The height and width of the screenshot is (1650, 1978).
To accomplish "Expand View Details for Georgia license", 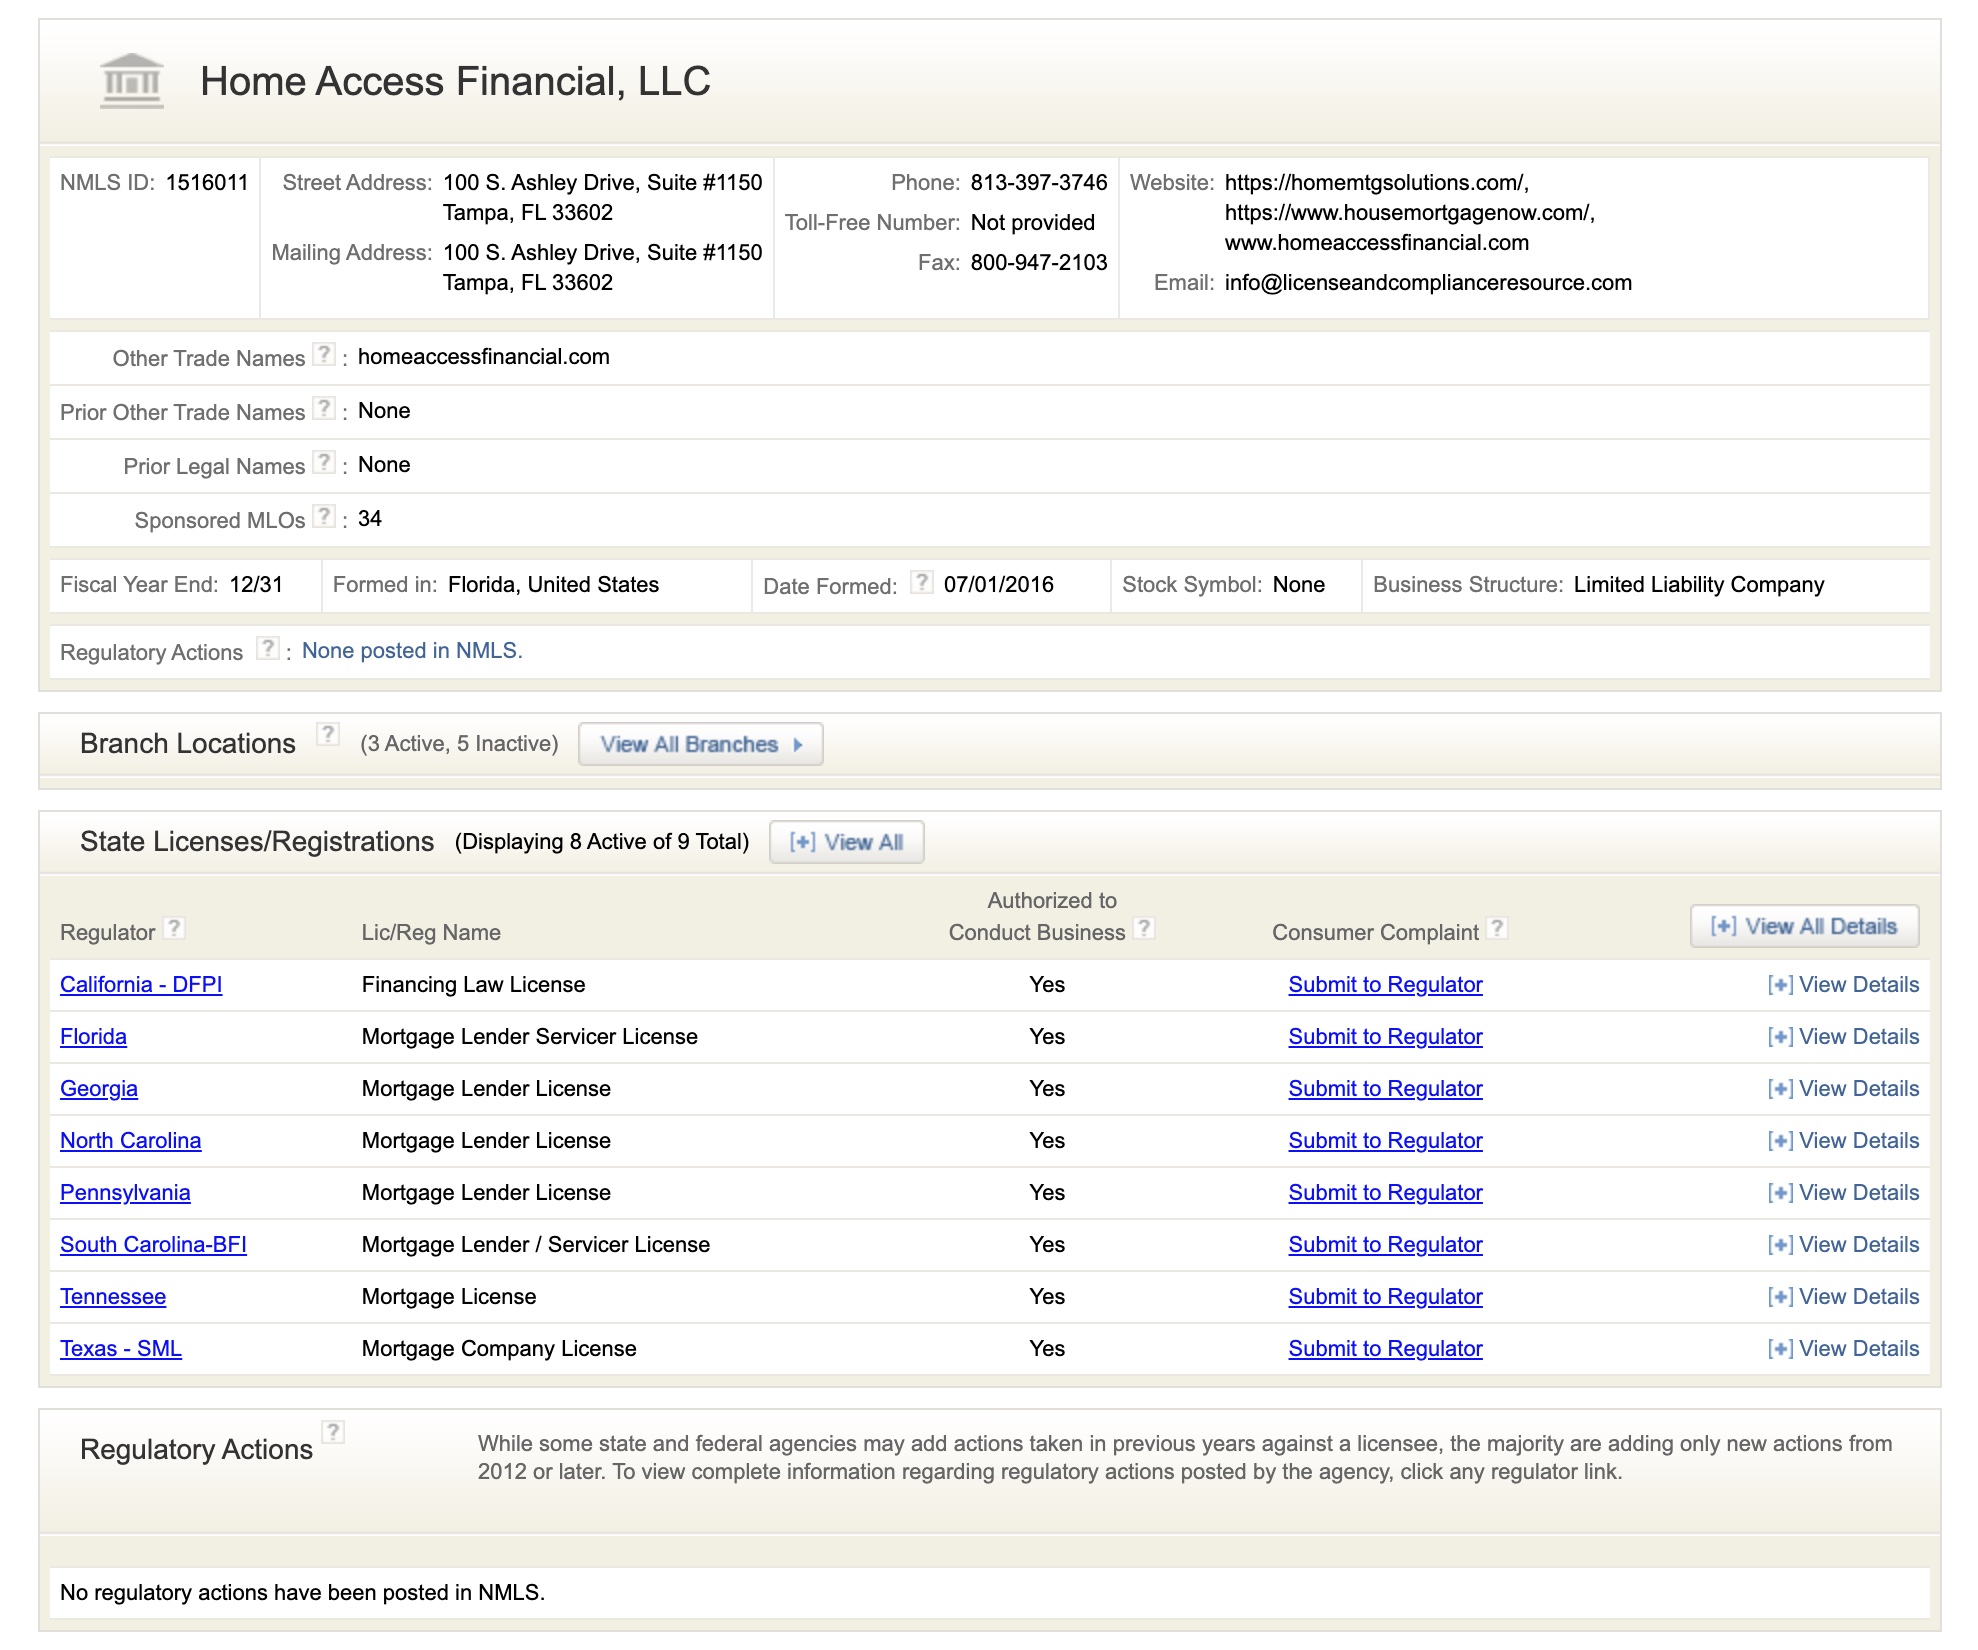I will pos(1842,1089).
